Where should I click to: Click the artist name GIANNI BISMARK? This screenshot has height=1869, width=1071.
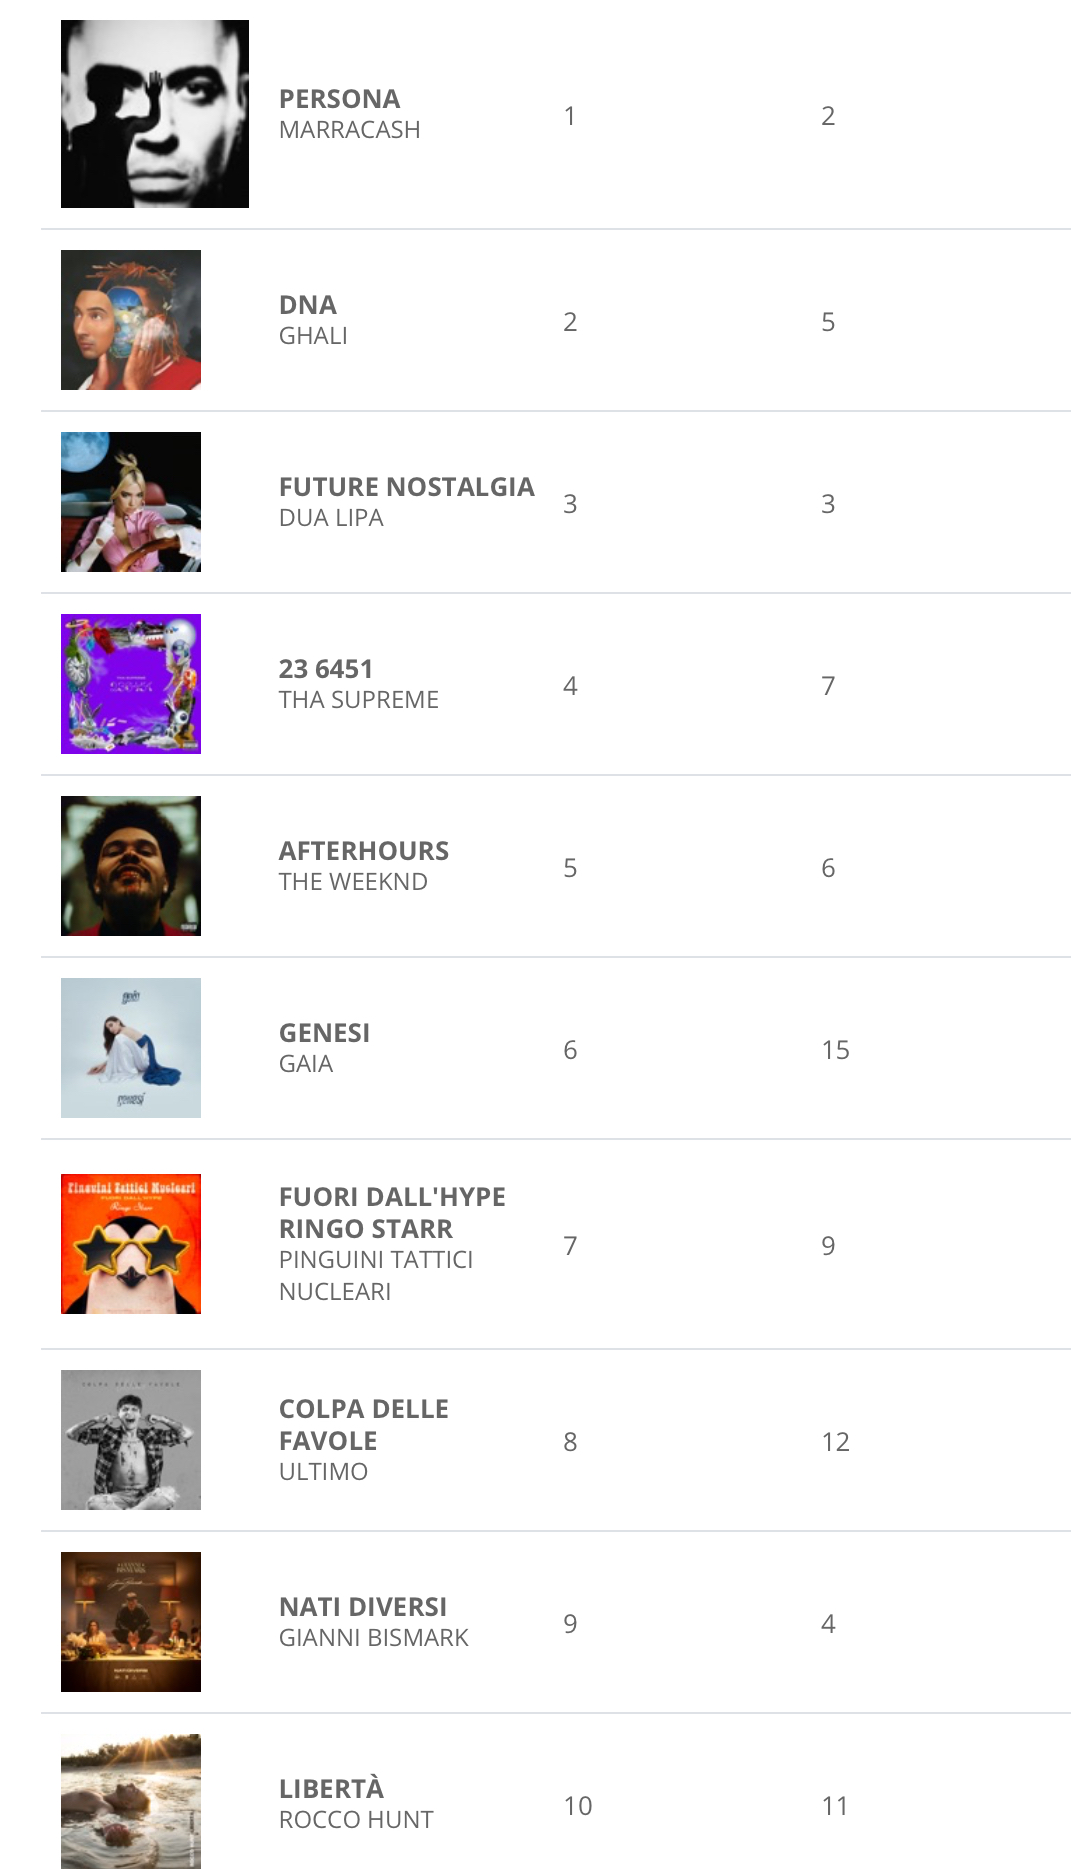373,1638
